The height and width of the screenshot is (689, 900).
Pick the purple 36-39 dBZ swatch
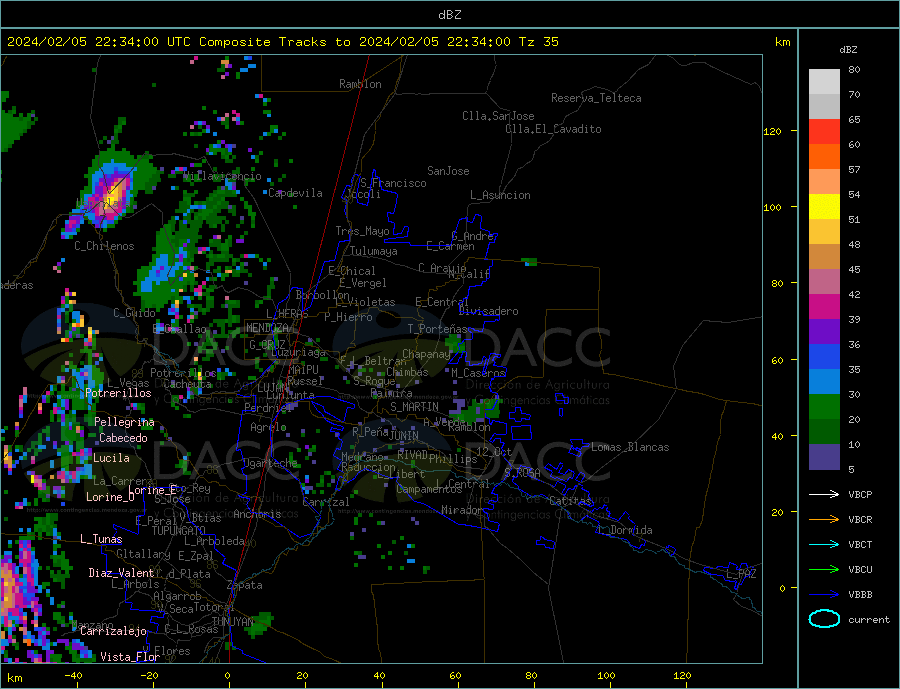pyautogui.click(x=824, y=332)
